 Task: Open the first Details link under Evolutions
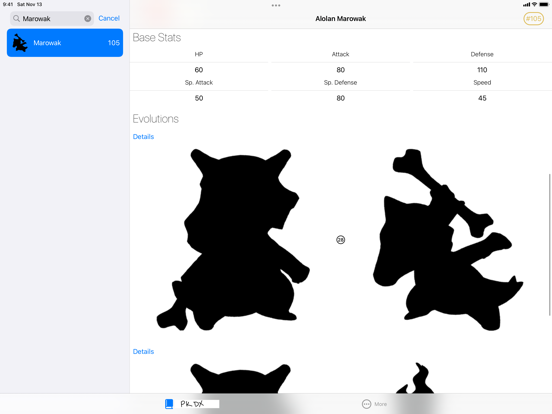point(143,137)
